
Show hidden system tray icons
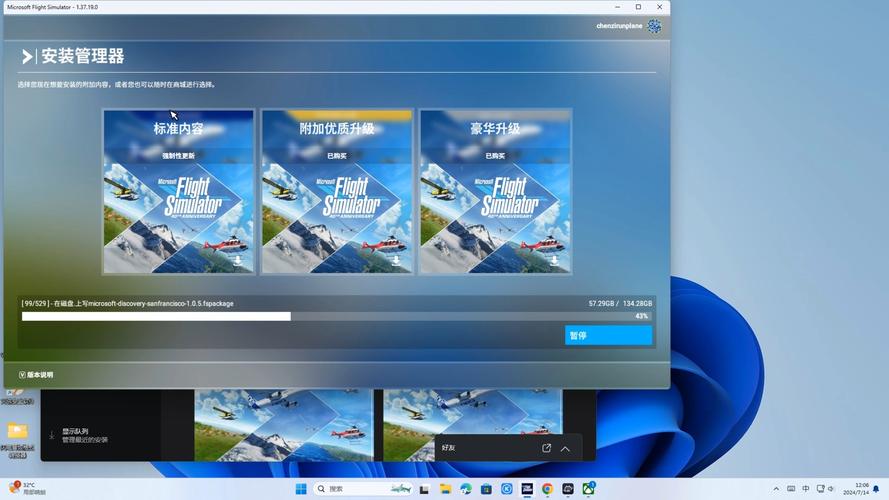[776, 489]
